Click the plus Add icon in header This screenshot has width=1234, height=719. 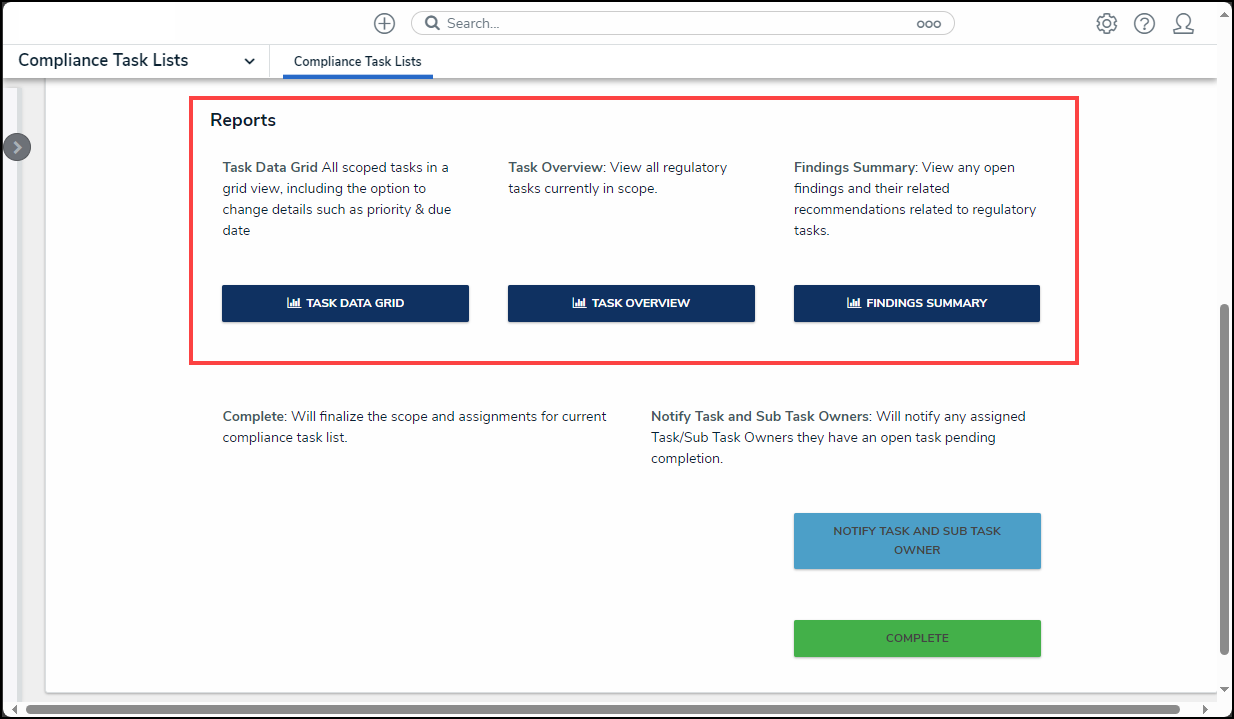point(384,24)
